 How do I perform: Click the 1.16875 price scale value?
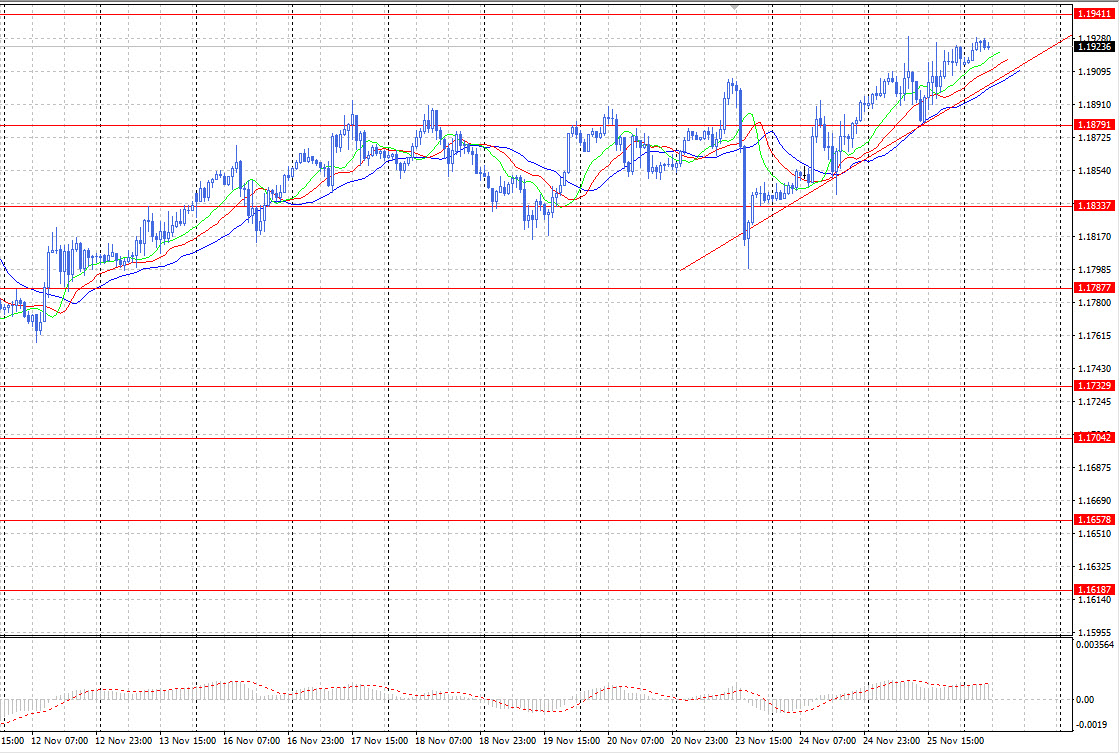coord(1094,468)
